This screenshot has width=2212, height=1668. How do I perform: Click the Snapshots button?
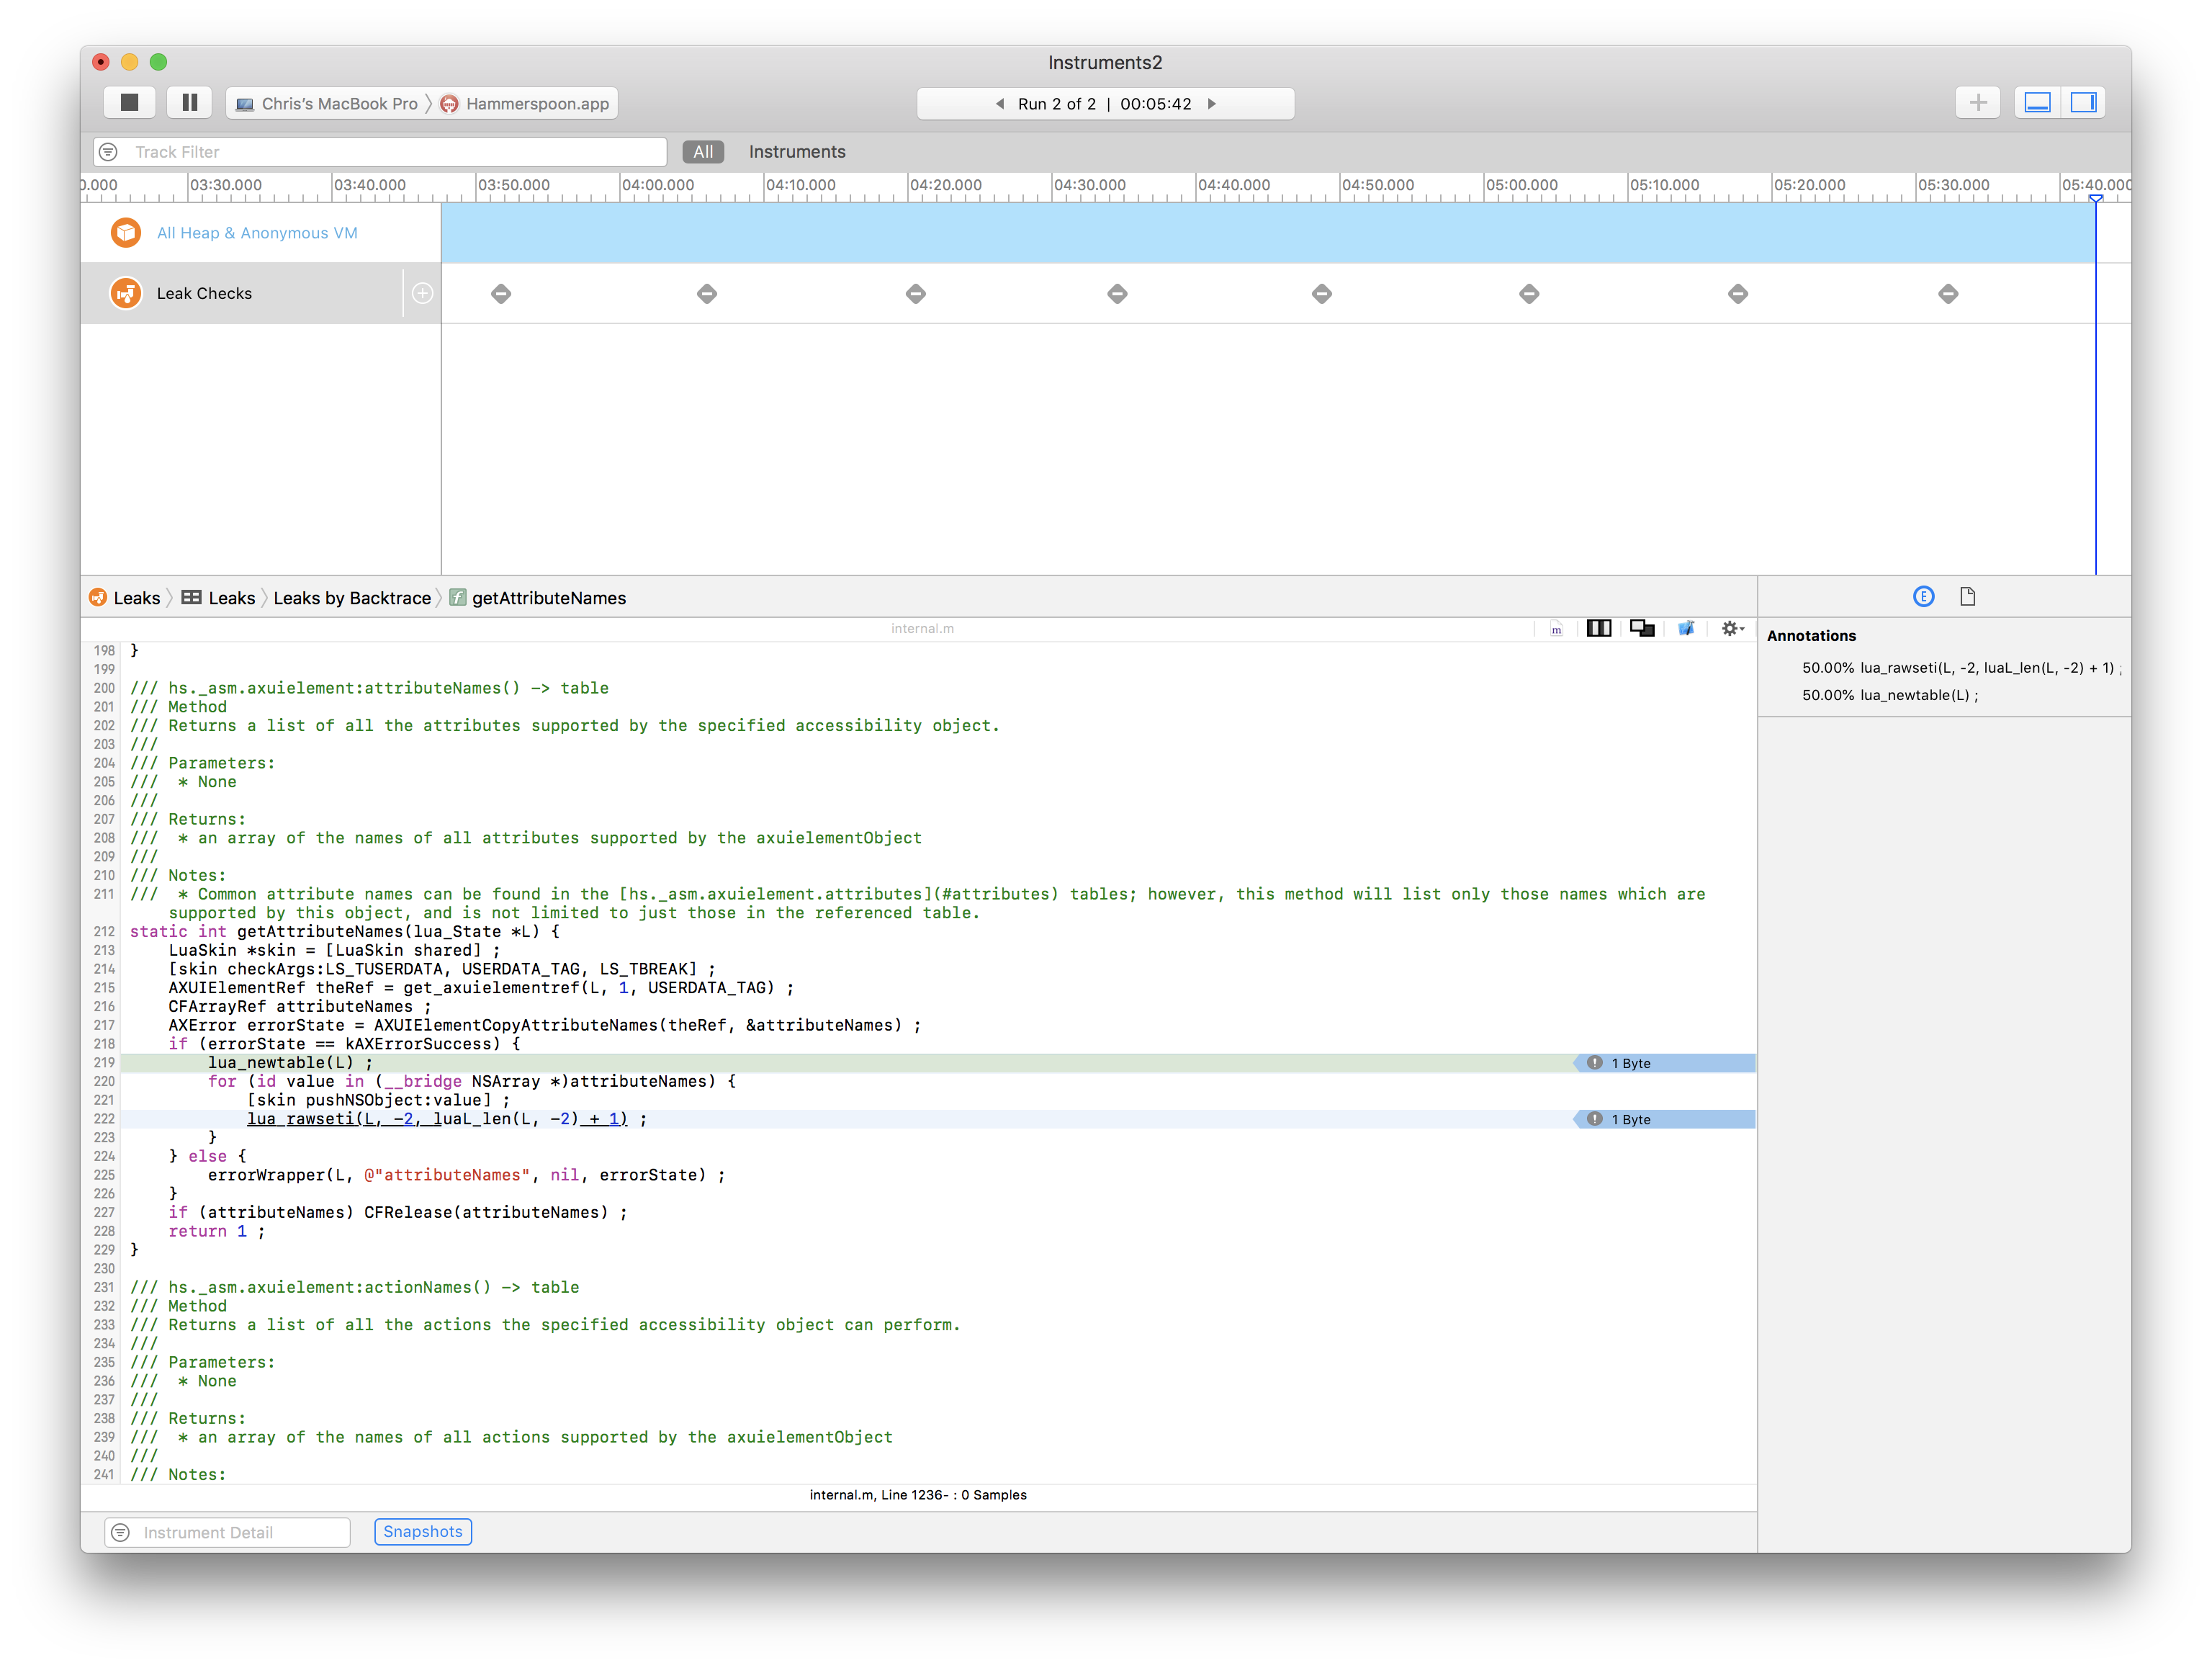point(423,1531)
